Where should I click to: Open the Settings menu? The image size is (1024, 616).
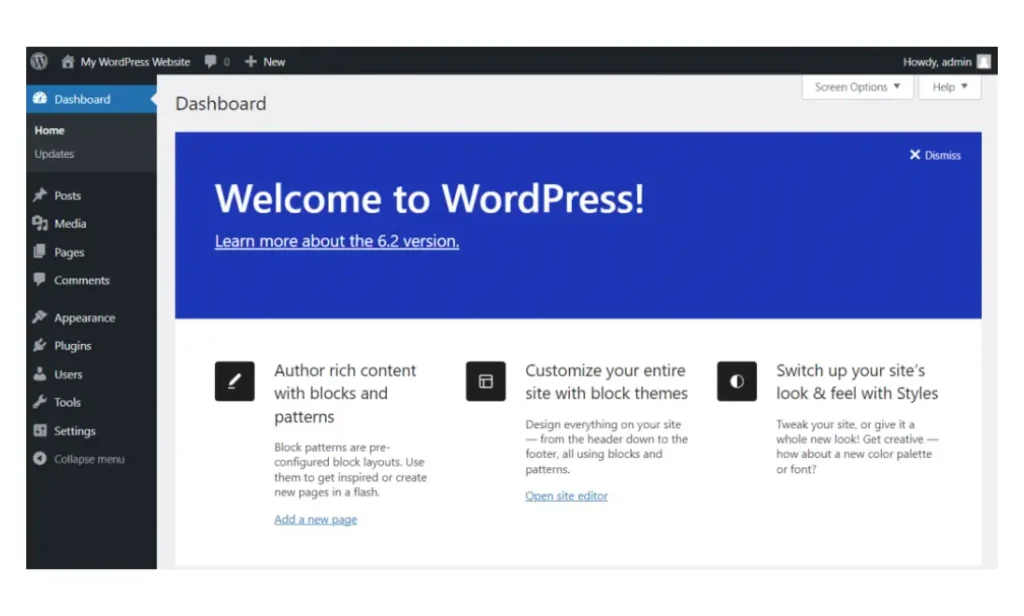coord(74,431)
